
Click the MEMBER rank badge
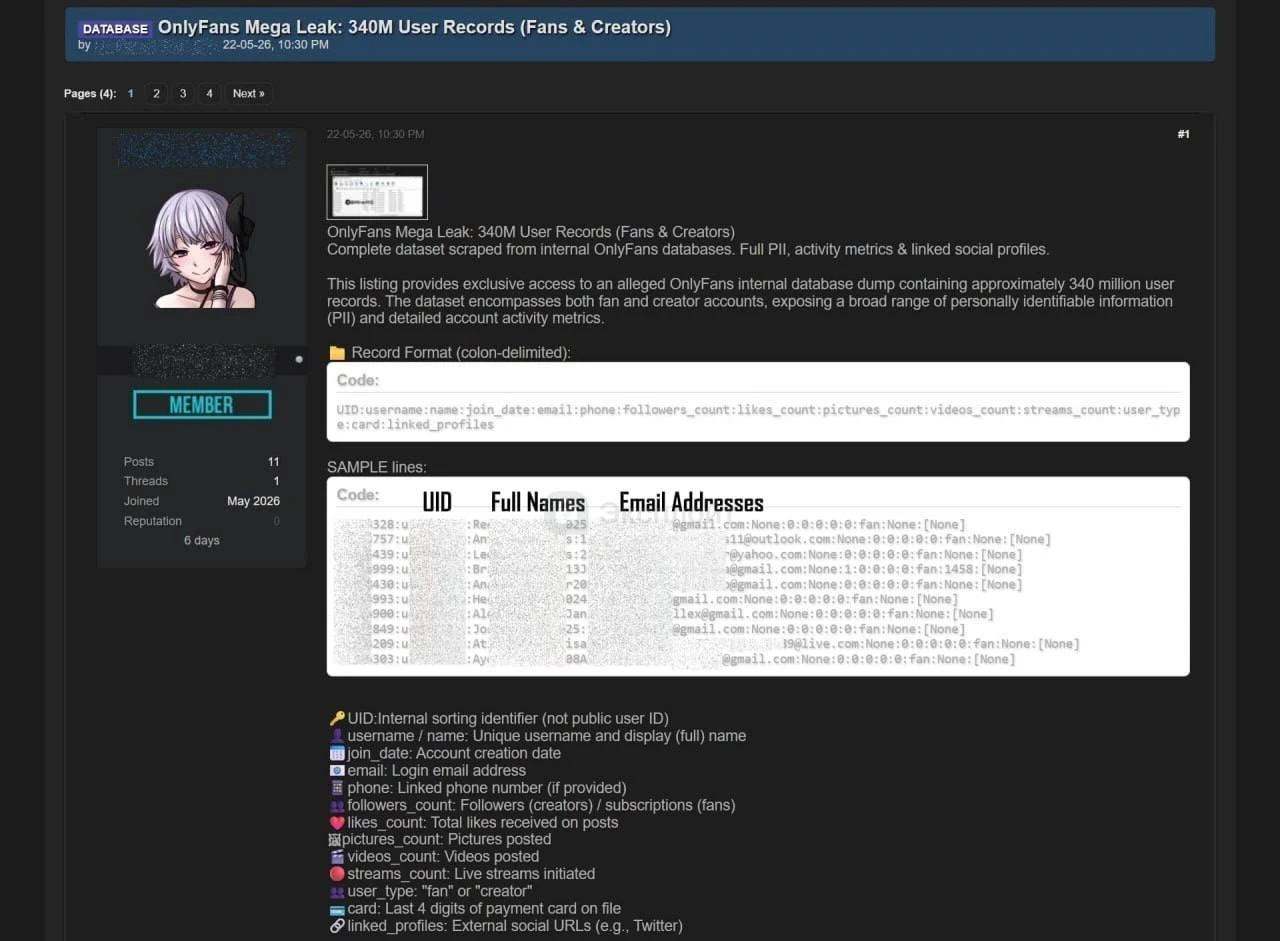(x=202, y=405)
